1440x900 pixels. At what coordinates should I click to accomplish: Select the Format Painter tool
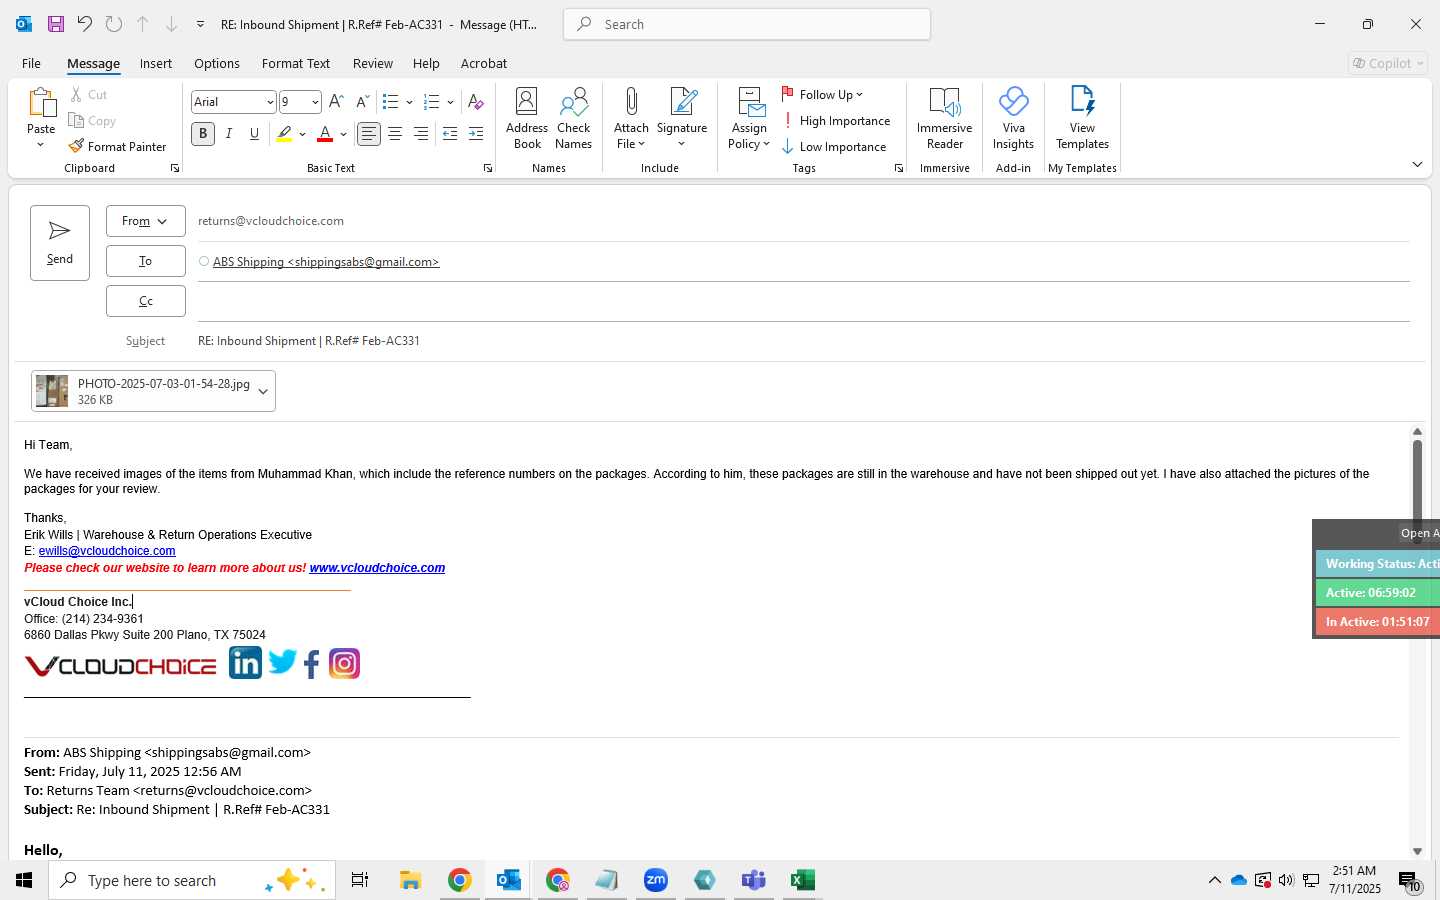(118, 146)
